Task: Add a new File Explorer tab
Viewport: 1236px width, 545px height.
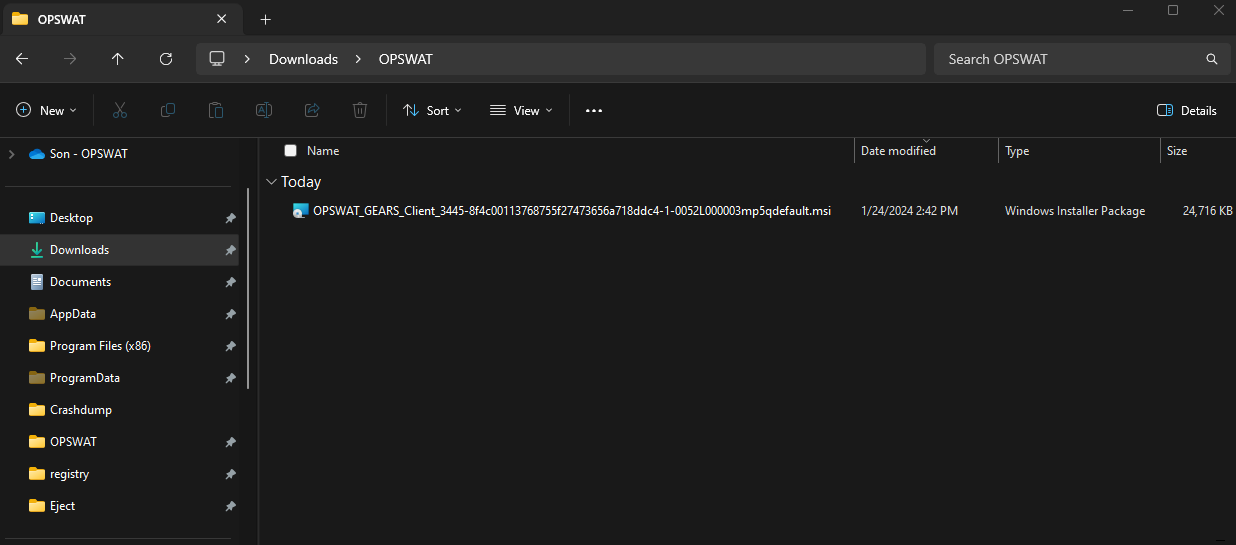Action: click(x=265, y=19)
